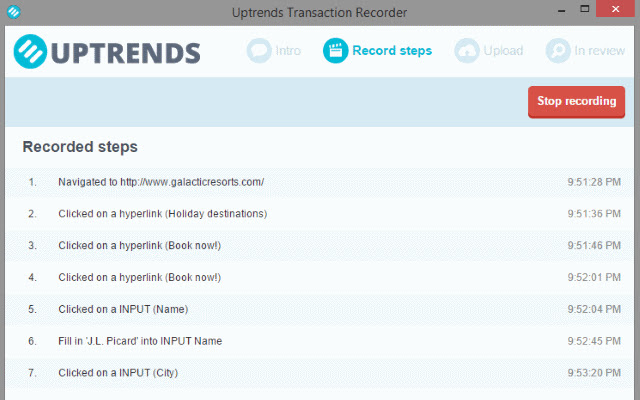Click timestamp 9:51:36 PM

pos(594,214)
